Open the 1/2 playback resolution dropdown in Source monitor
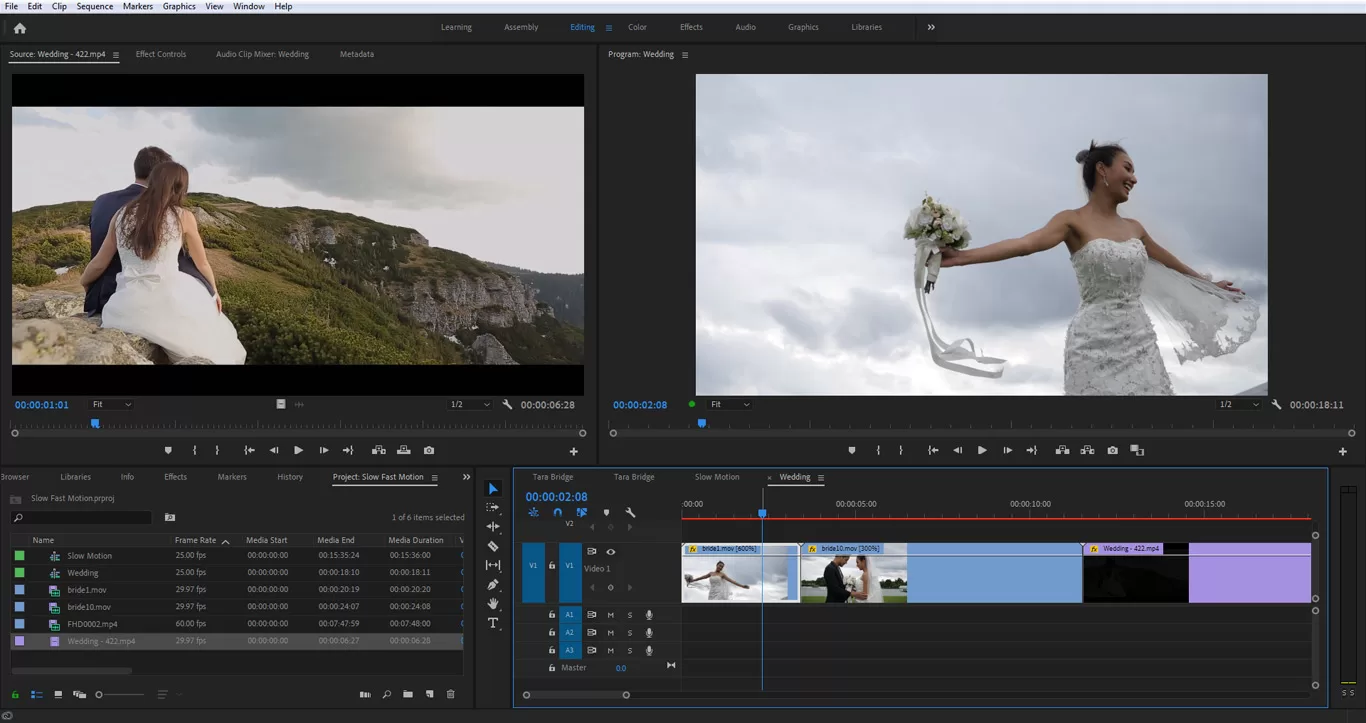The height and width of the screenshot is (723, 1366). click(x=470, y=404)
